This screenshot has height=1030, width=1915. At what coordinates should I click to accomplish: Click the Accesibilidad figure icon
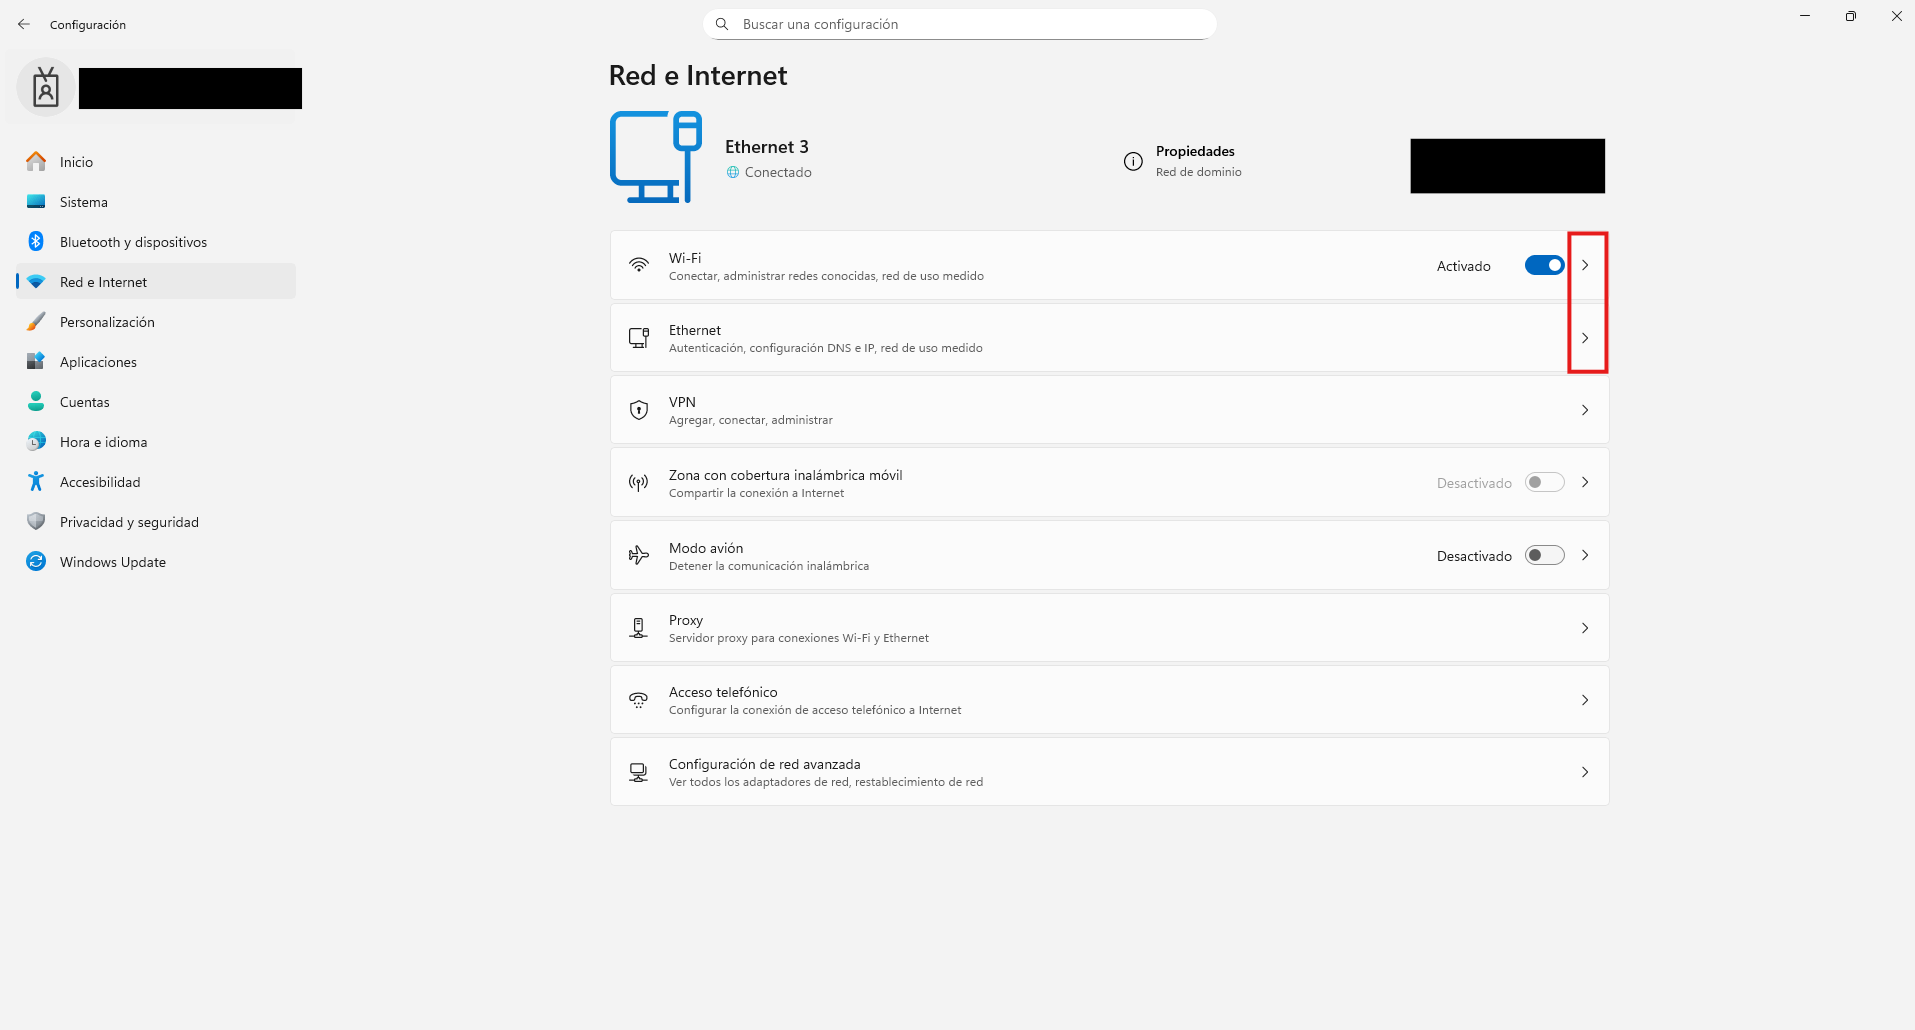point(36,481)
